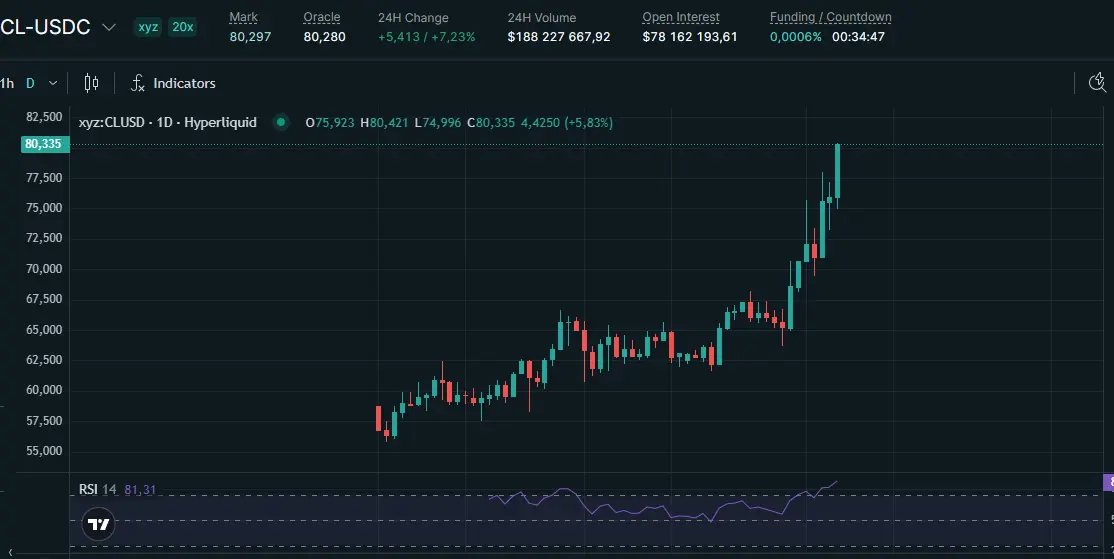Click the quick search icon at top right

point(1098,83)
